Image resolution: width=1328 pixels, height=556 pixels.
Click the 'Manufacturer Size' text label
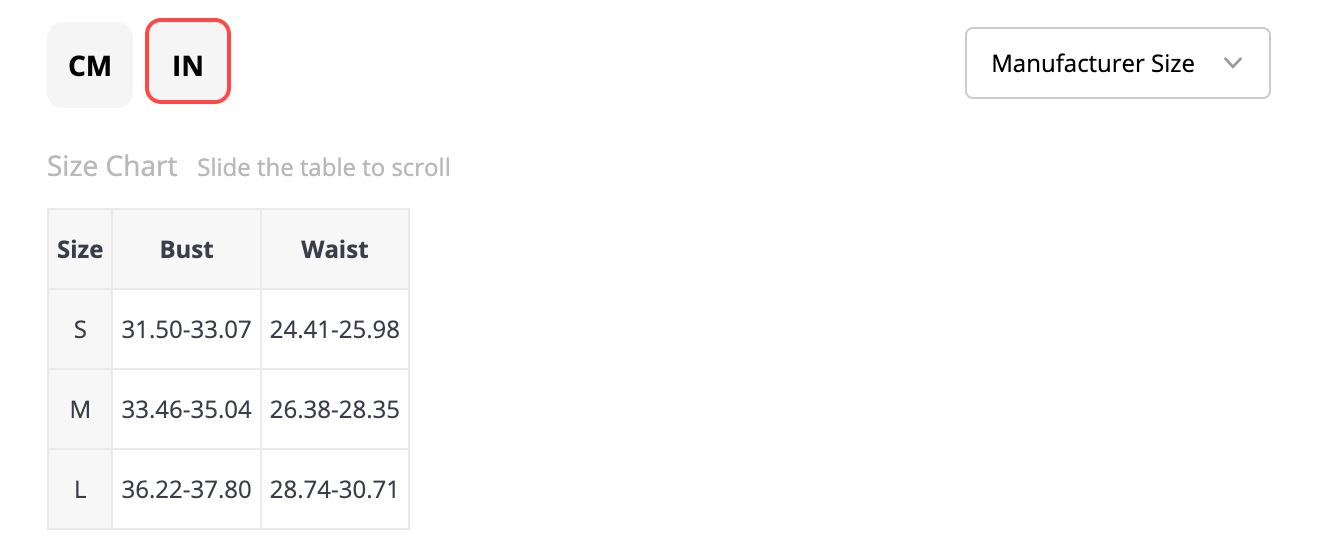(x=1093, y=63)
